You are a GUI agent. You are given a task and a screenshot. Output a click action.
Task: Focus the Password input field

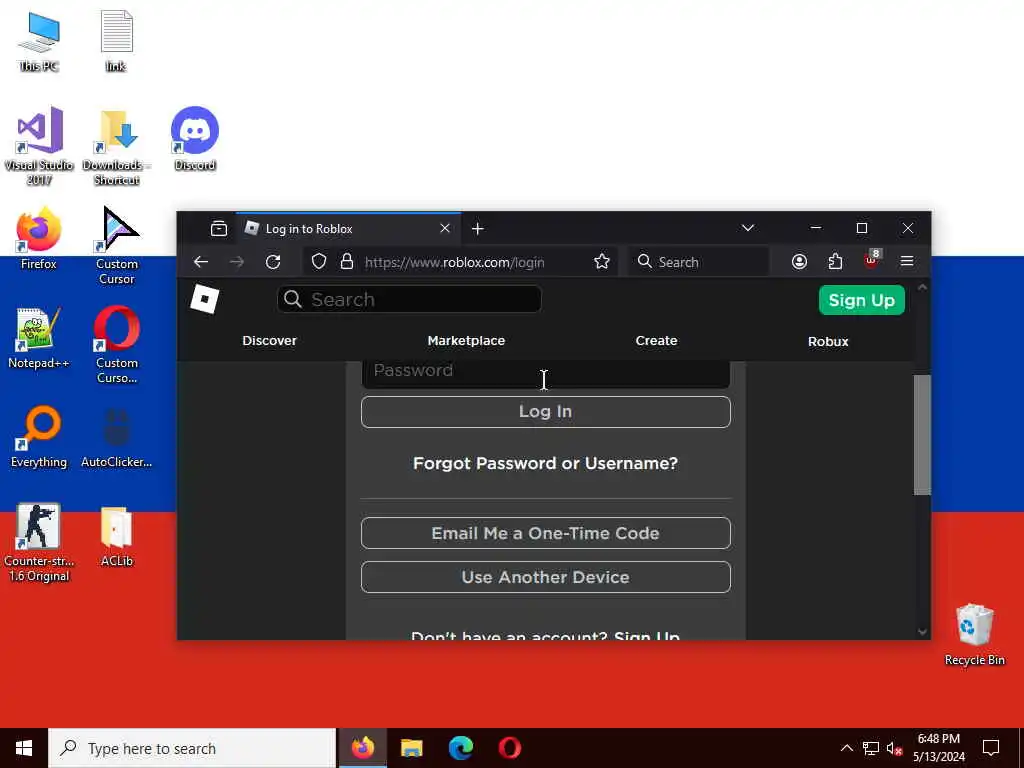coord(545,374)
